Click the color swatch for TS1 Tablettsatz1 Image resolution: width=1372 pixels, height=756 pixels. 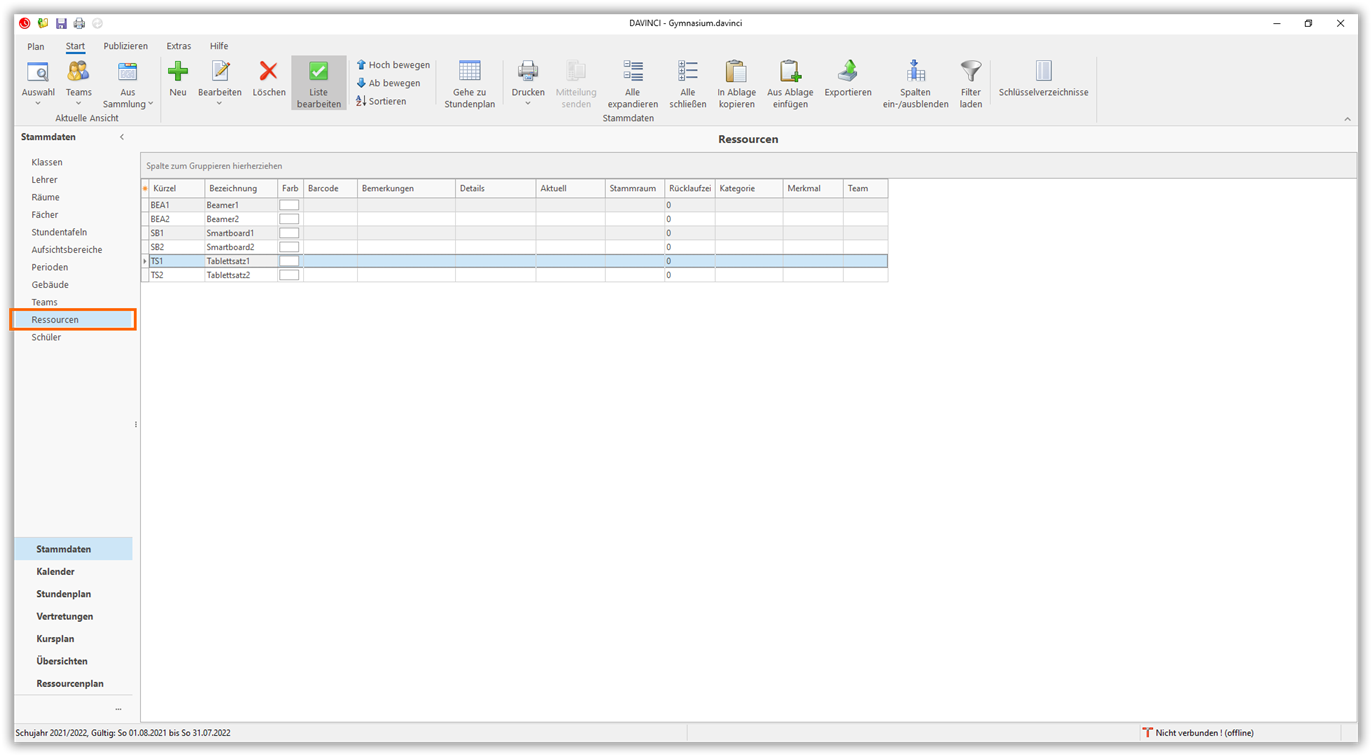pyautogui.click(x=289, y=260)
